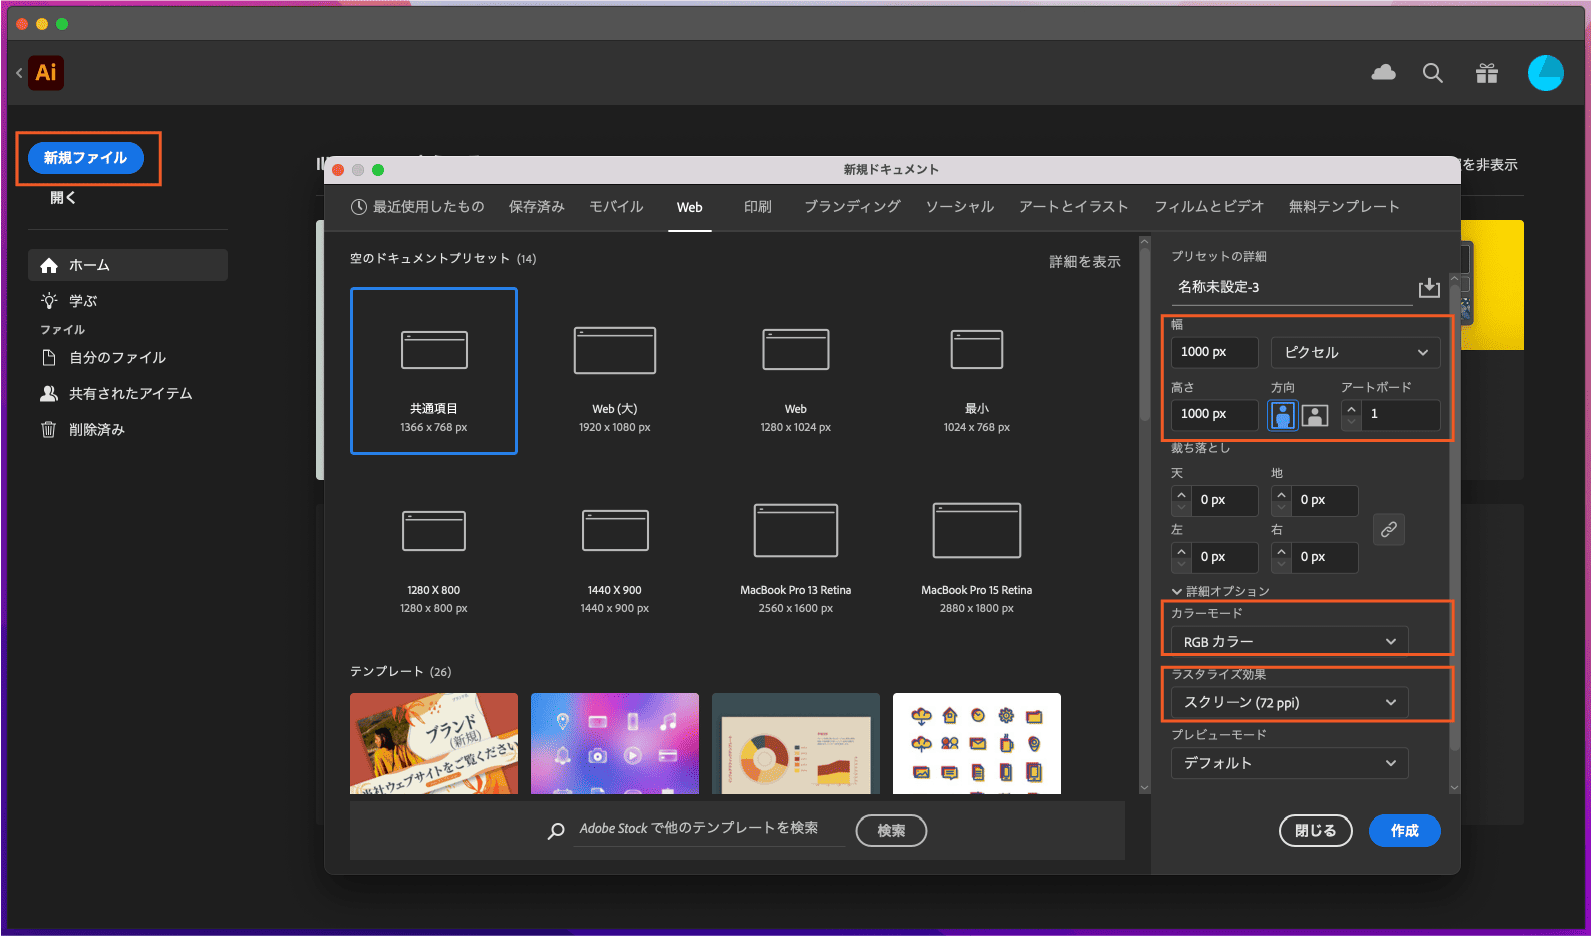
Task: Select the MacBook Pro 15 Retina preset
Action: coord(977,552)
